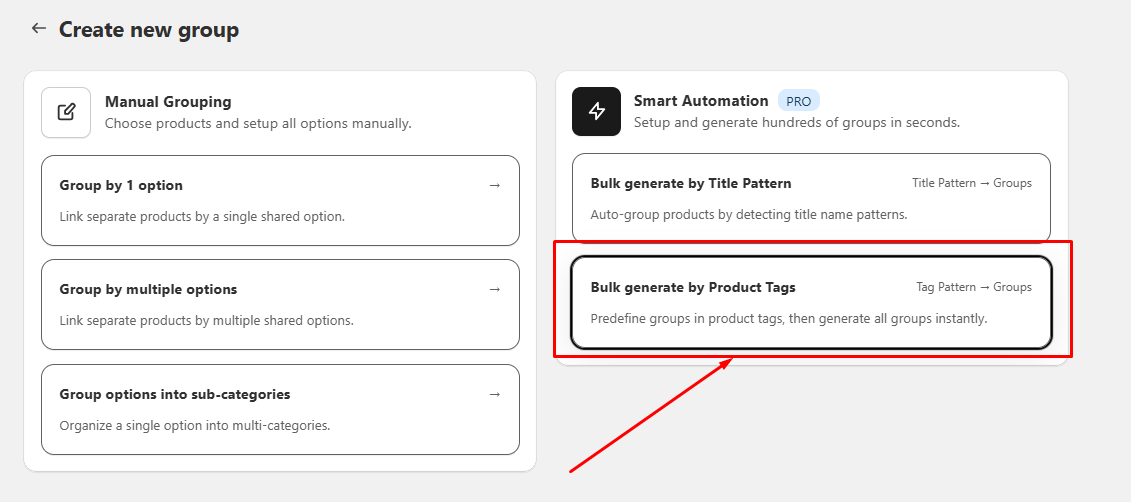Click the arrow in Group by 1 option

pos(494,185)
